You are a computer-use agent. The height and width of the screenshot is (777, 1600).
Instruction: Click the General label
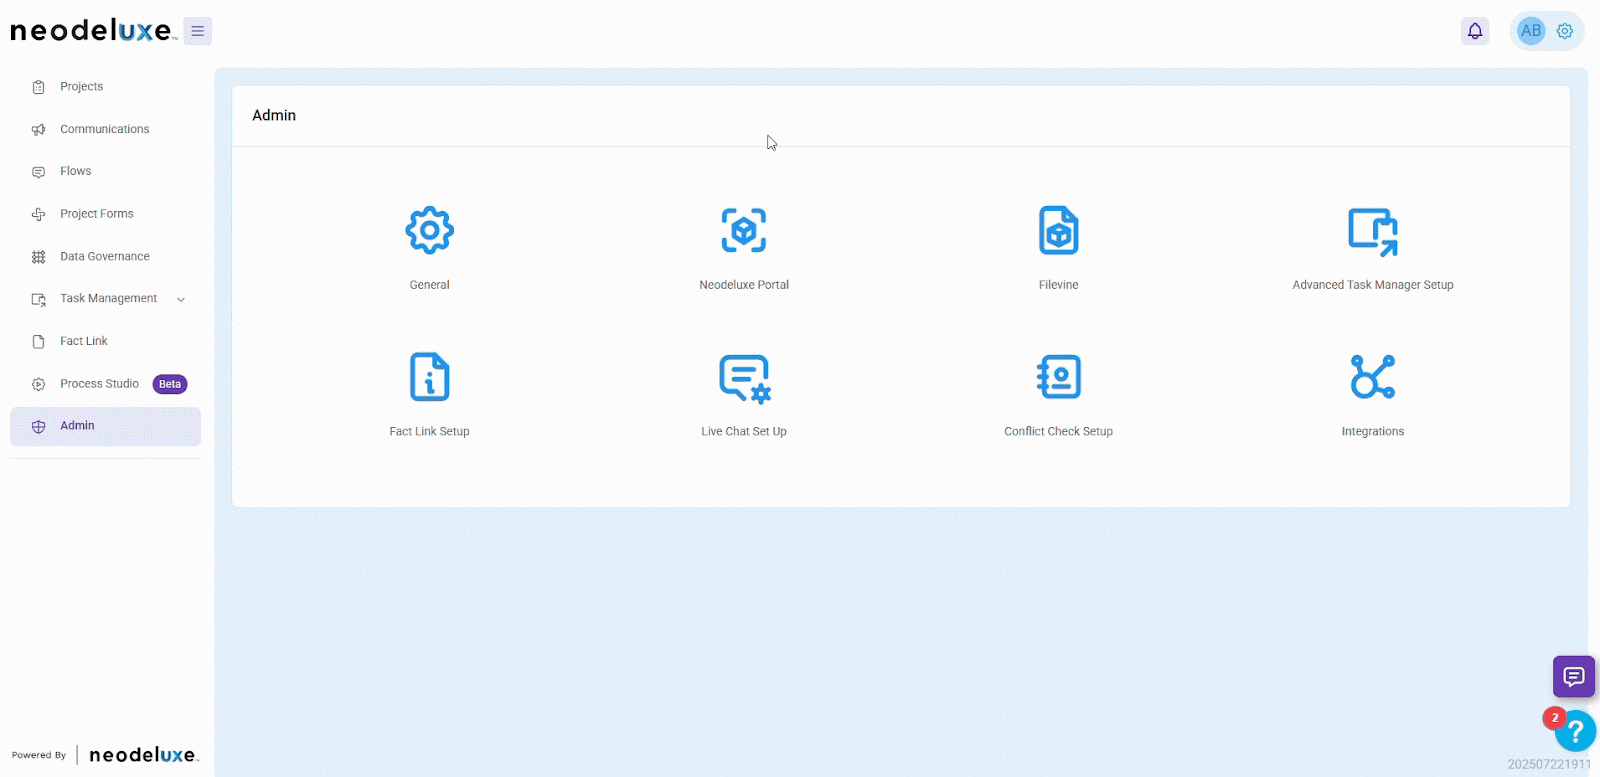point(430,285)
